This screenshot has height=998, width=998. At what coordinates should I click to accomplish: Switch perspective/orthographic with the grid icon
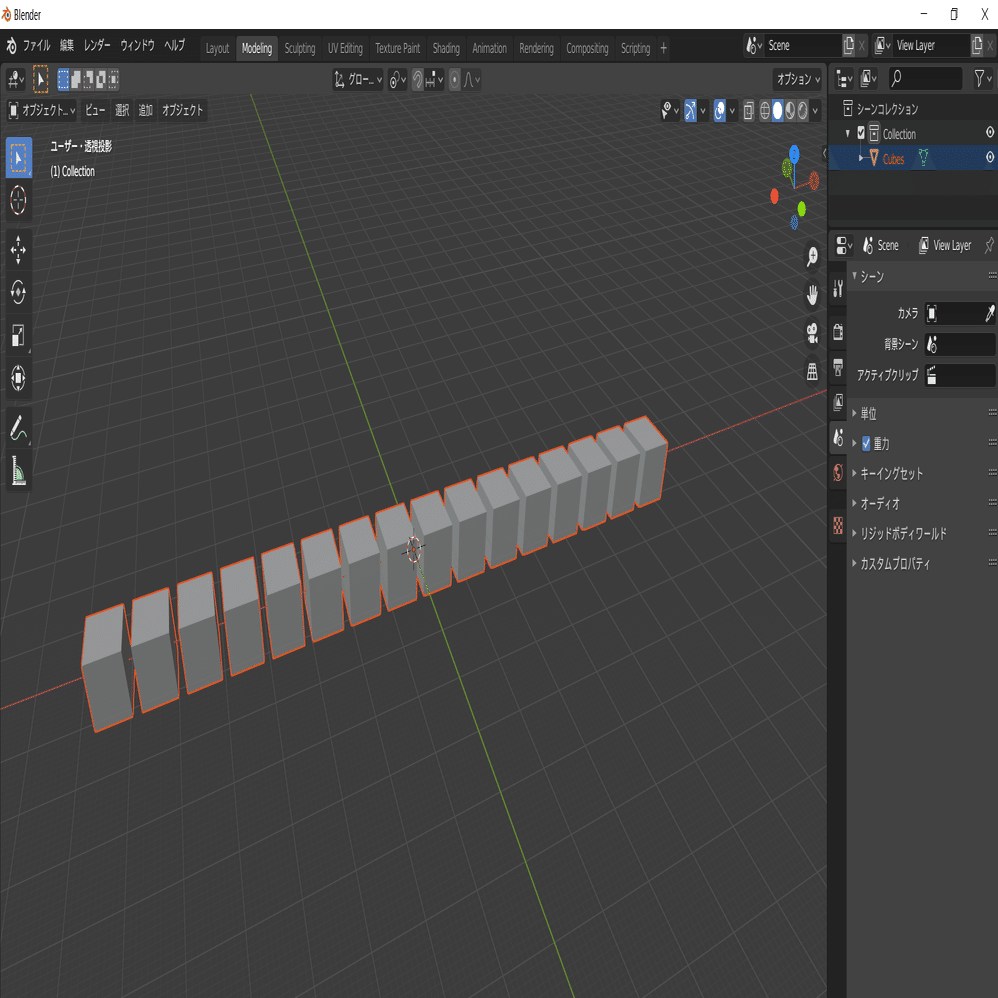tap(812, 372)
